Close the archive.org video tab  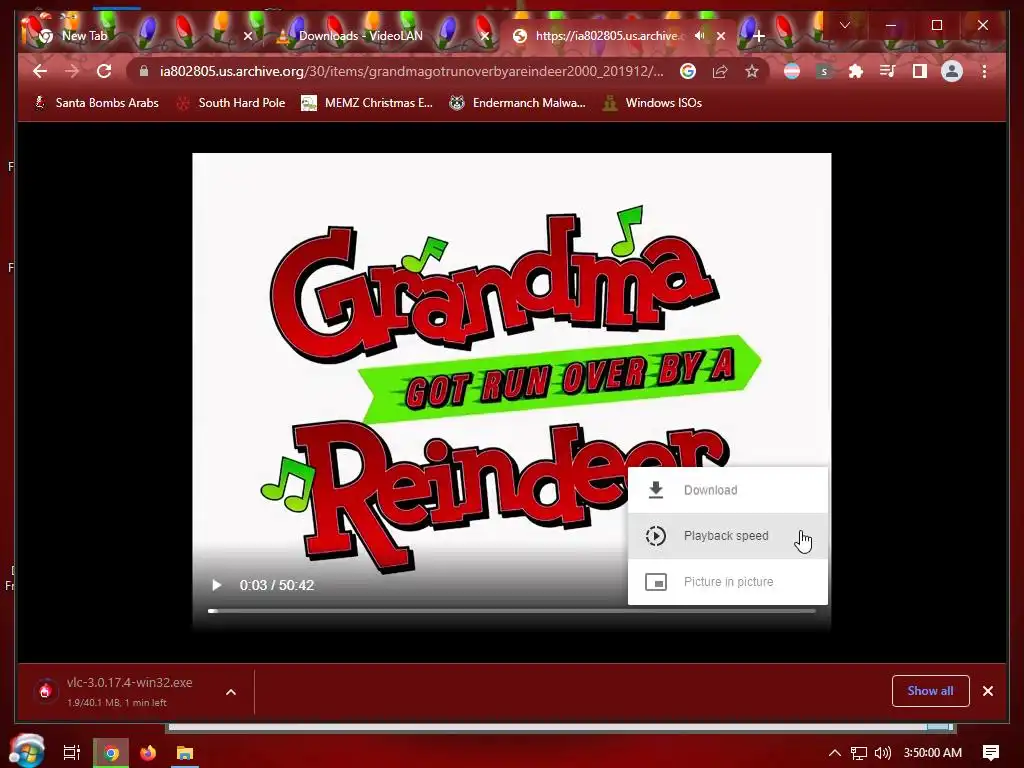click(x=721, y=36)
